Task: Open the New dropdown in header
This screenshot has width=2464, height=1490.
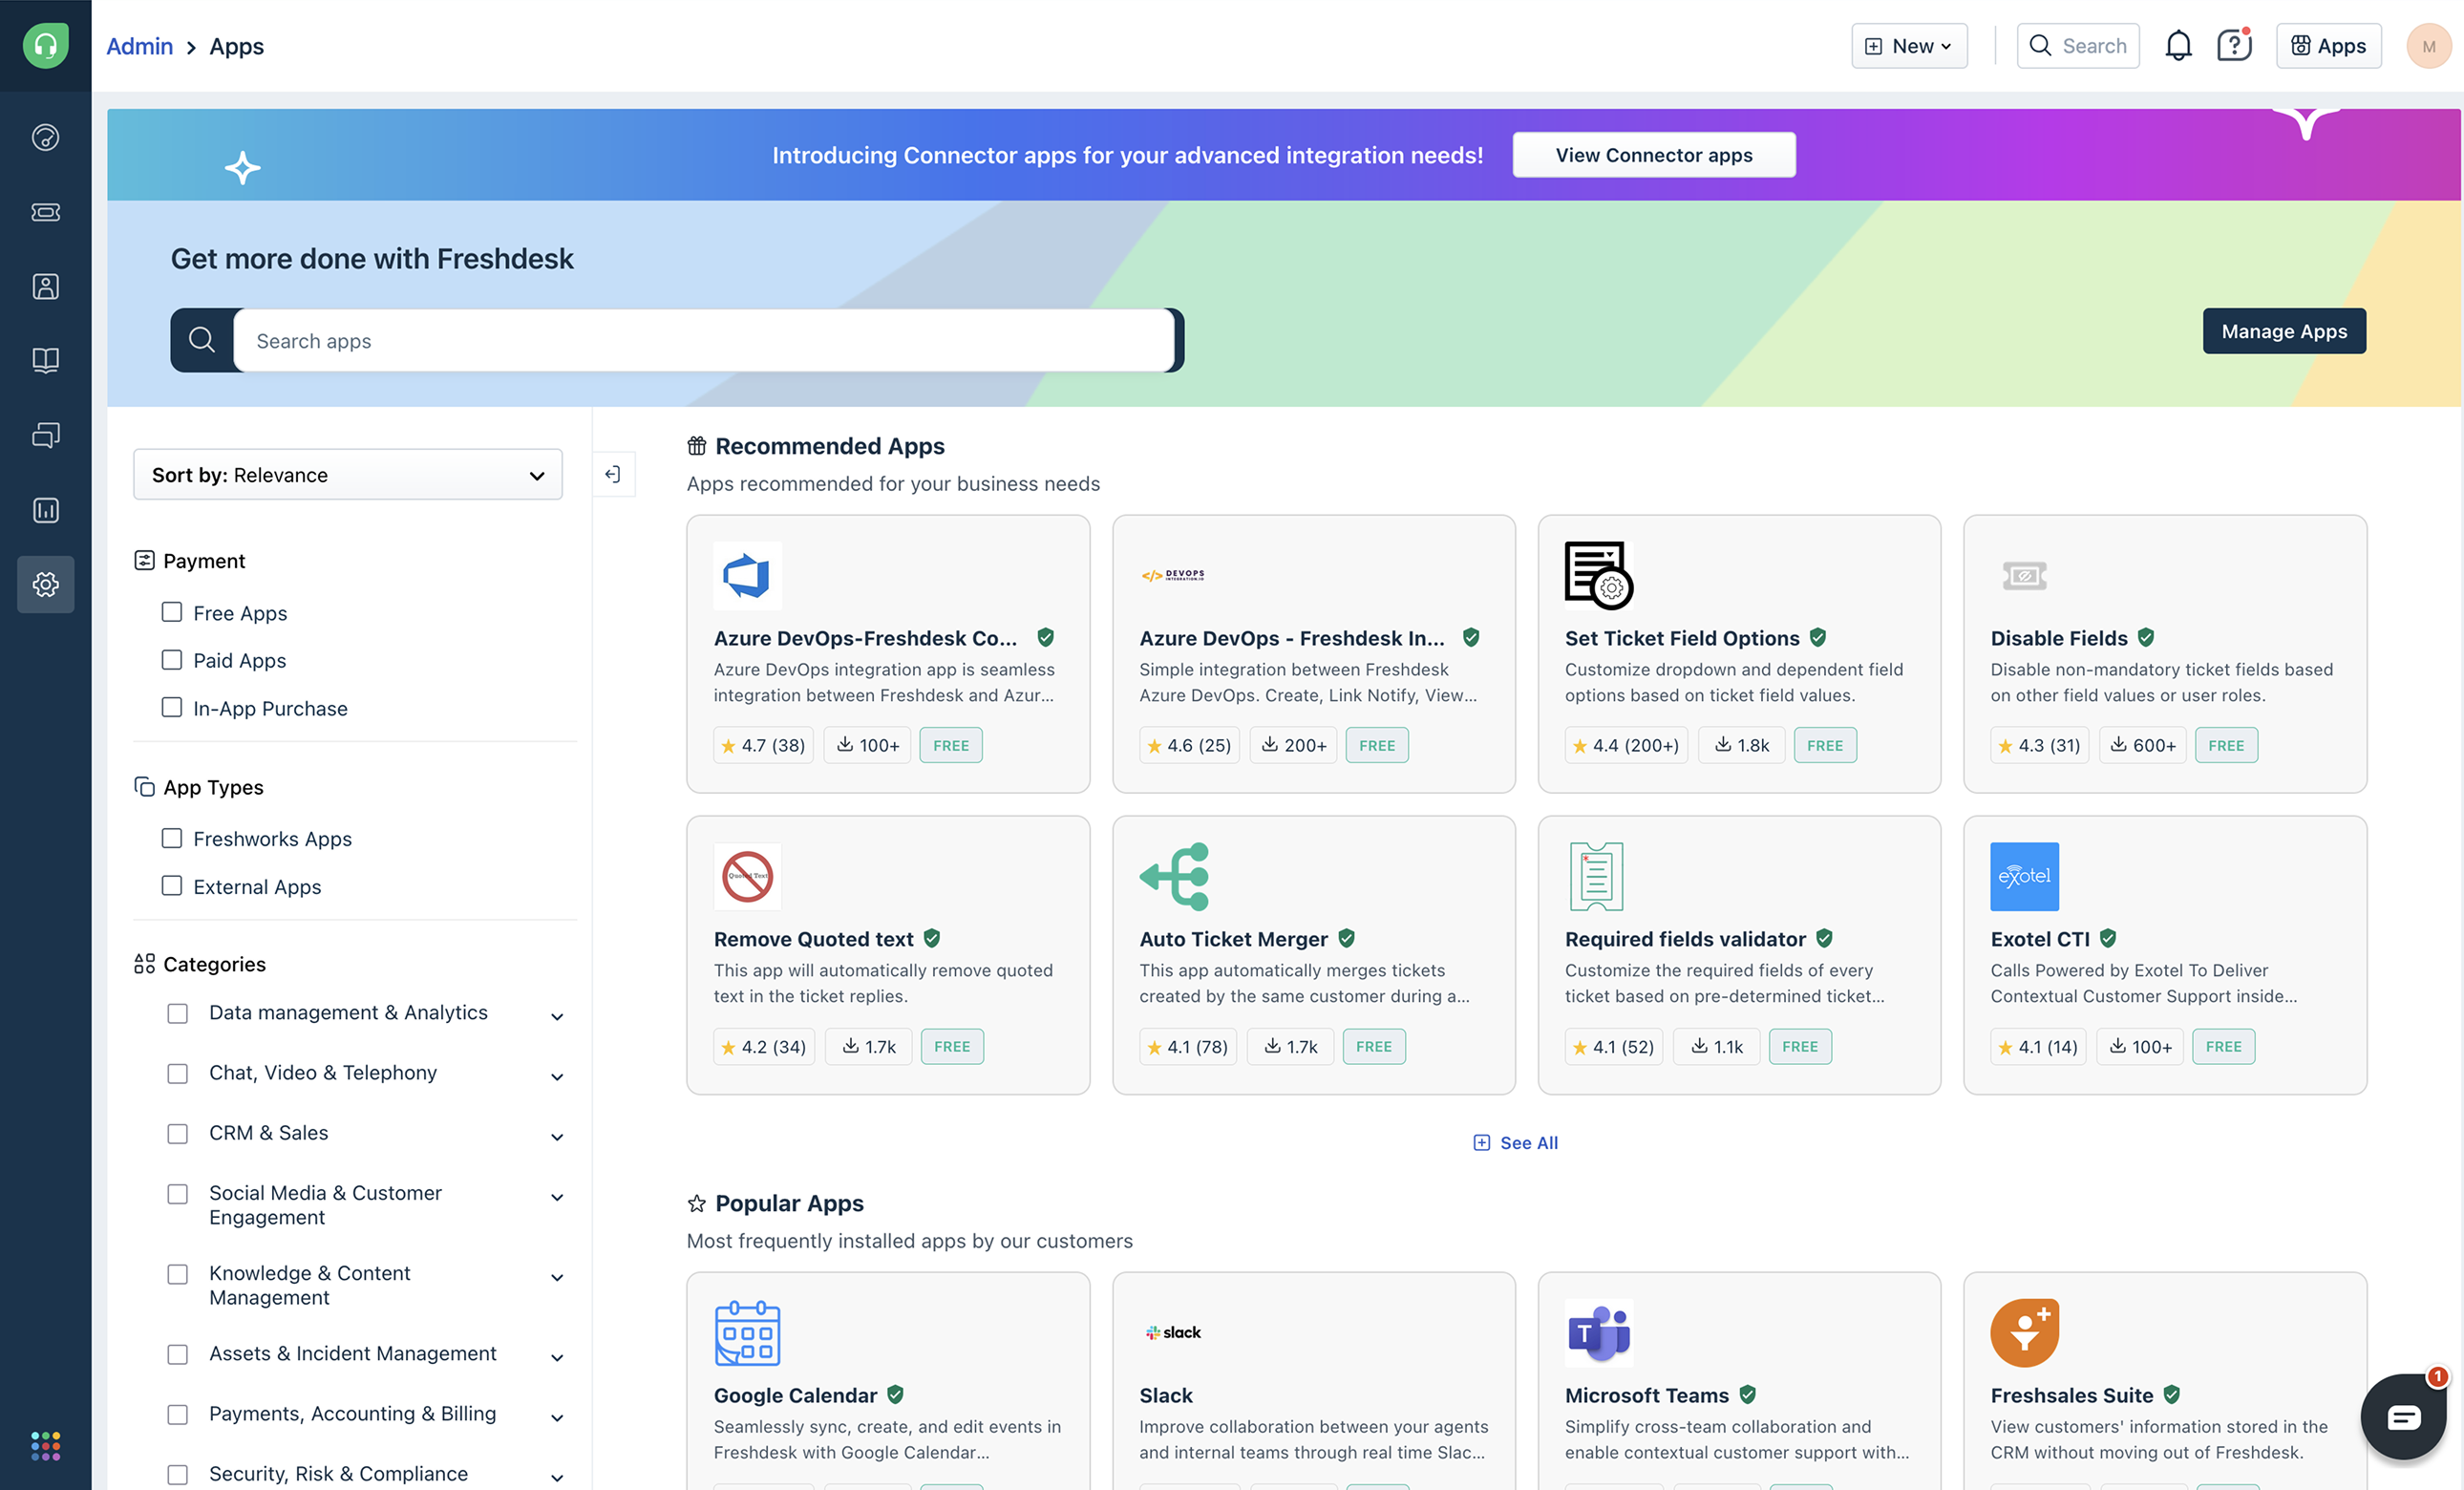Action: pos(1908,46)
